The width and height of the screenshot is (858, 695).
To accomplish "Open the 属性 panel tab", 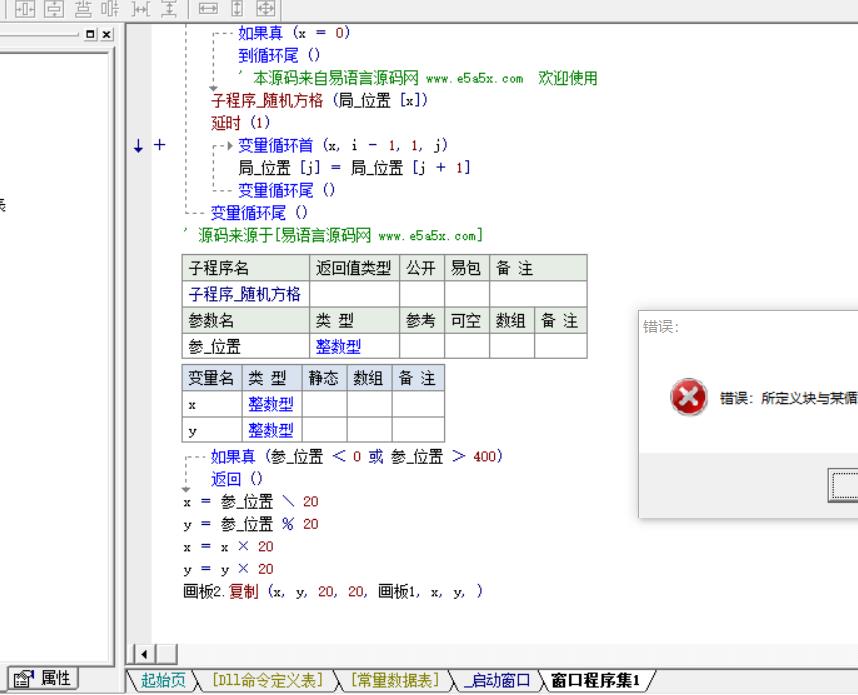I will tap(43, 679).
